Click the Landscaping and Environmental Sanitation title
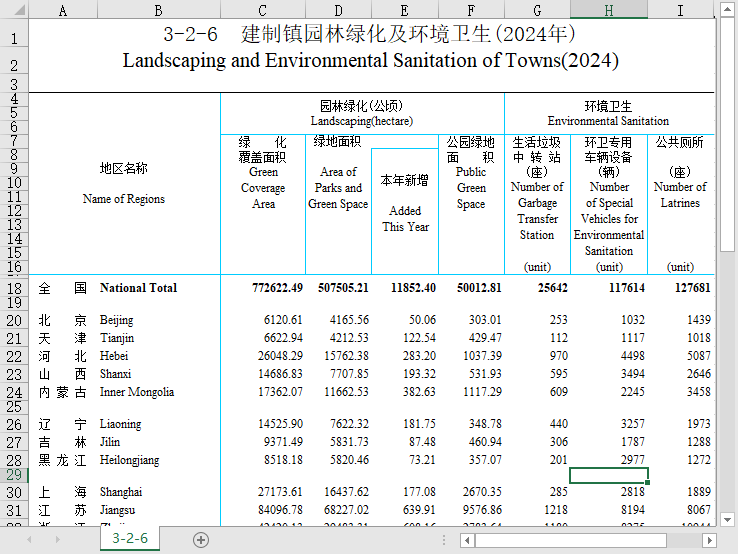The height and width of the screenshot is (554, 738). pos(371,61)
